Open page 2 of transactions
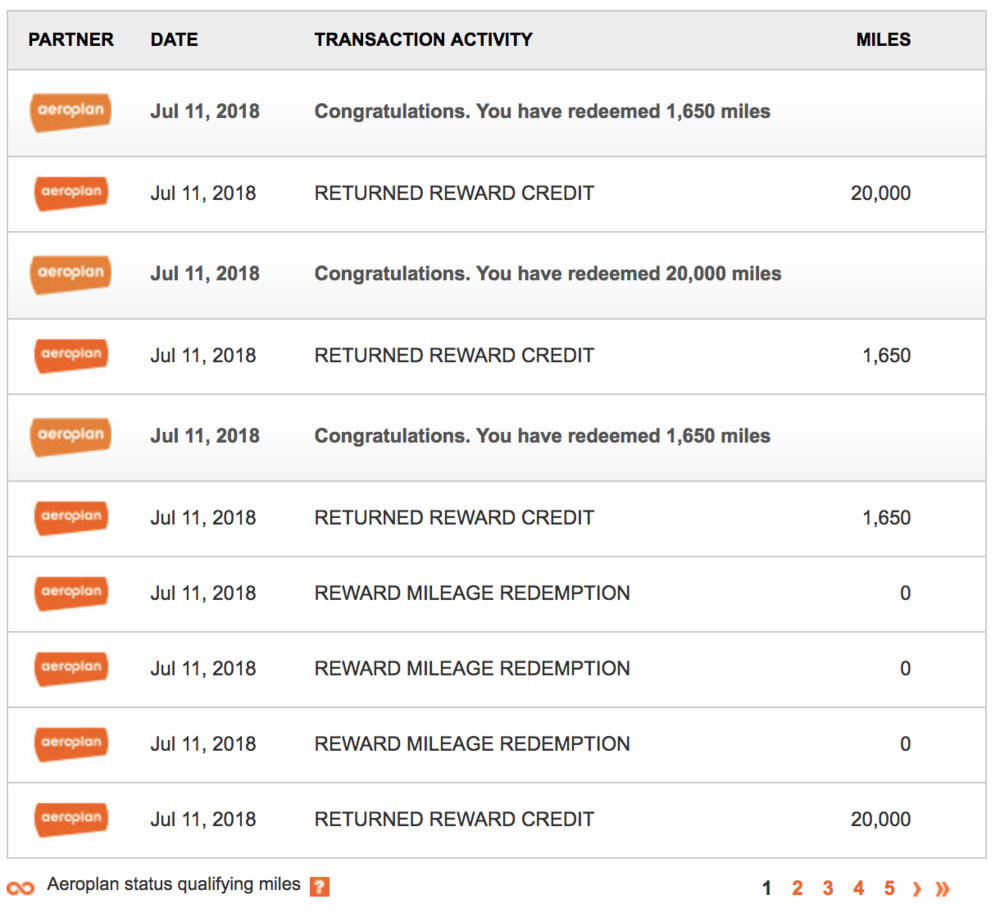Viewport: 1000px width, 913px height. pyautogui.click(x=797, y=888)
